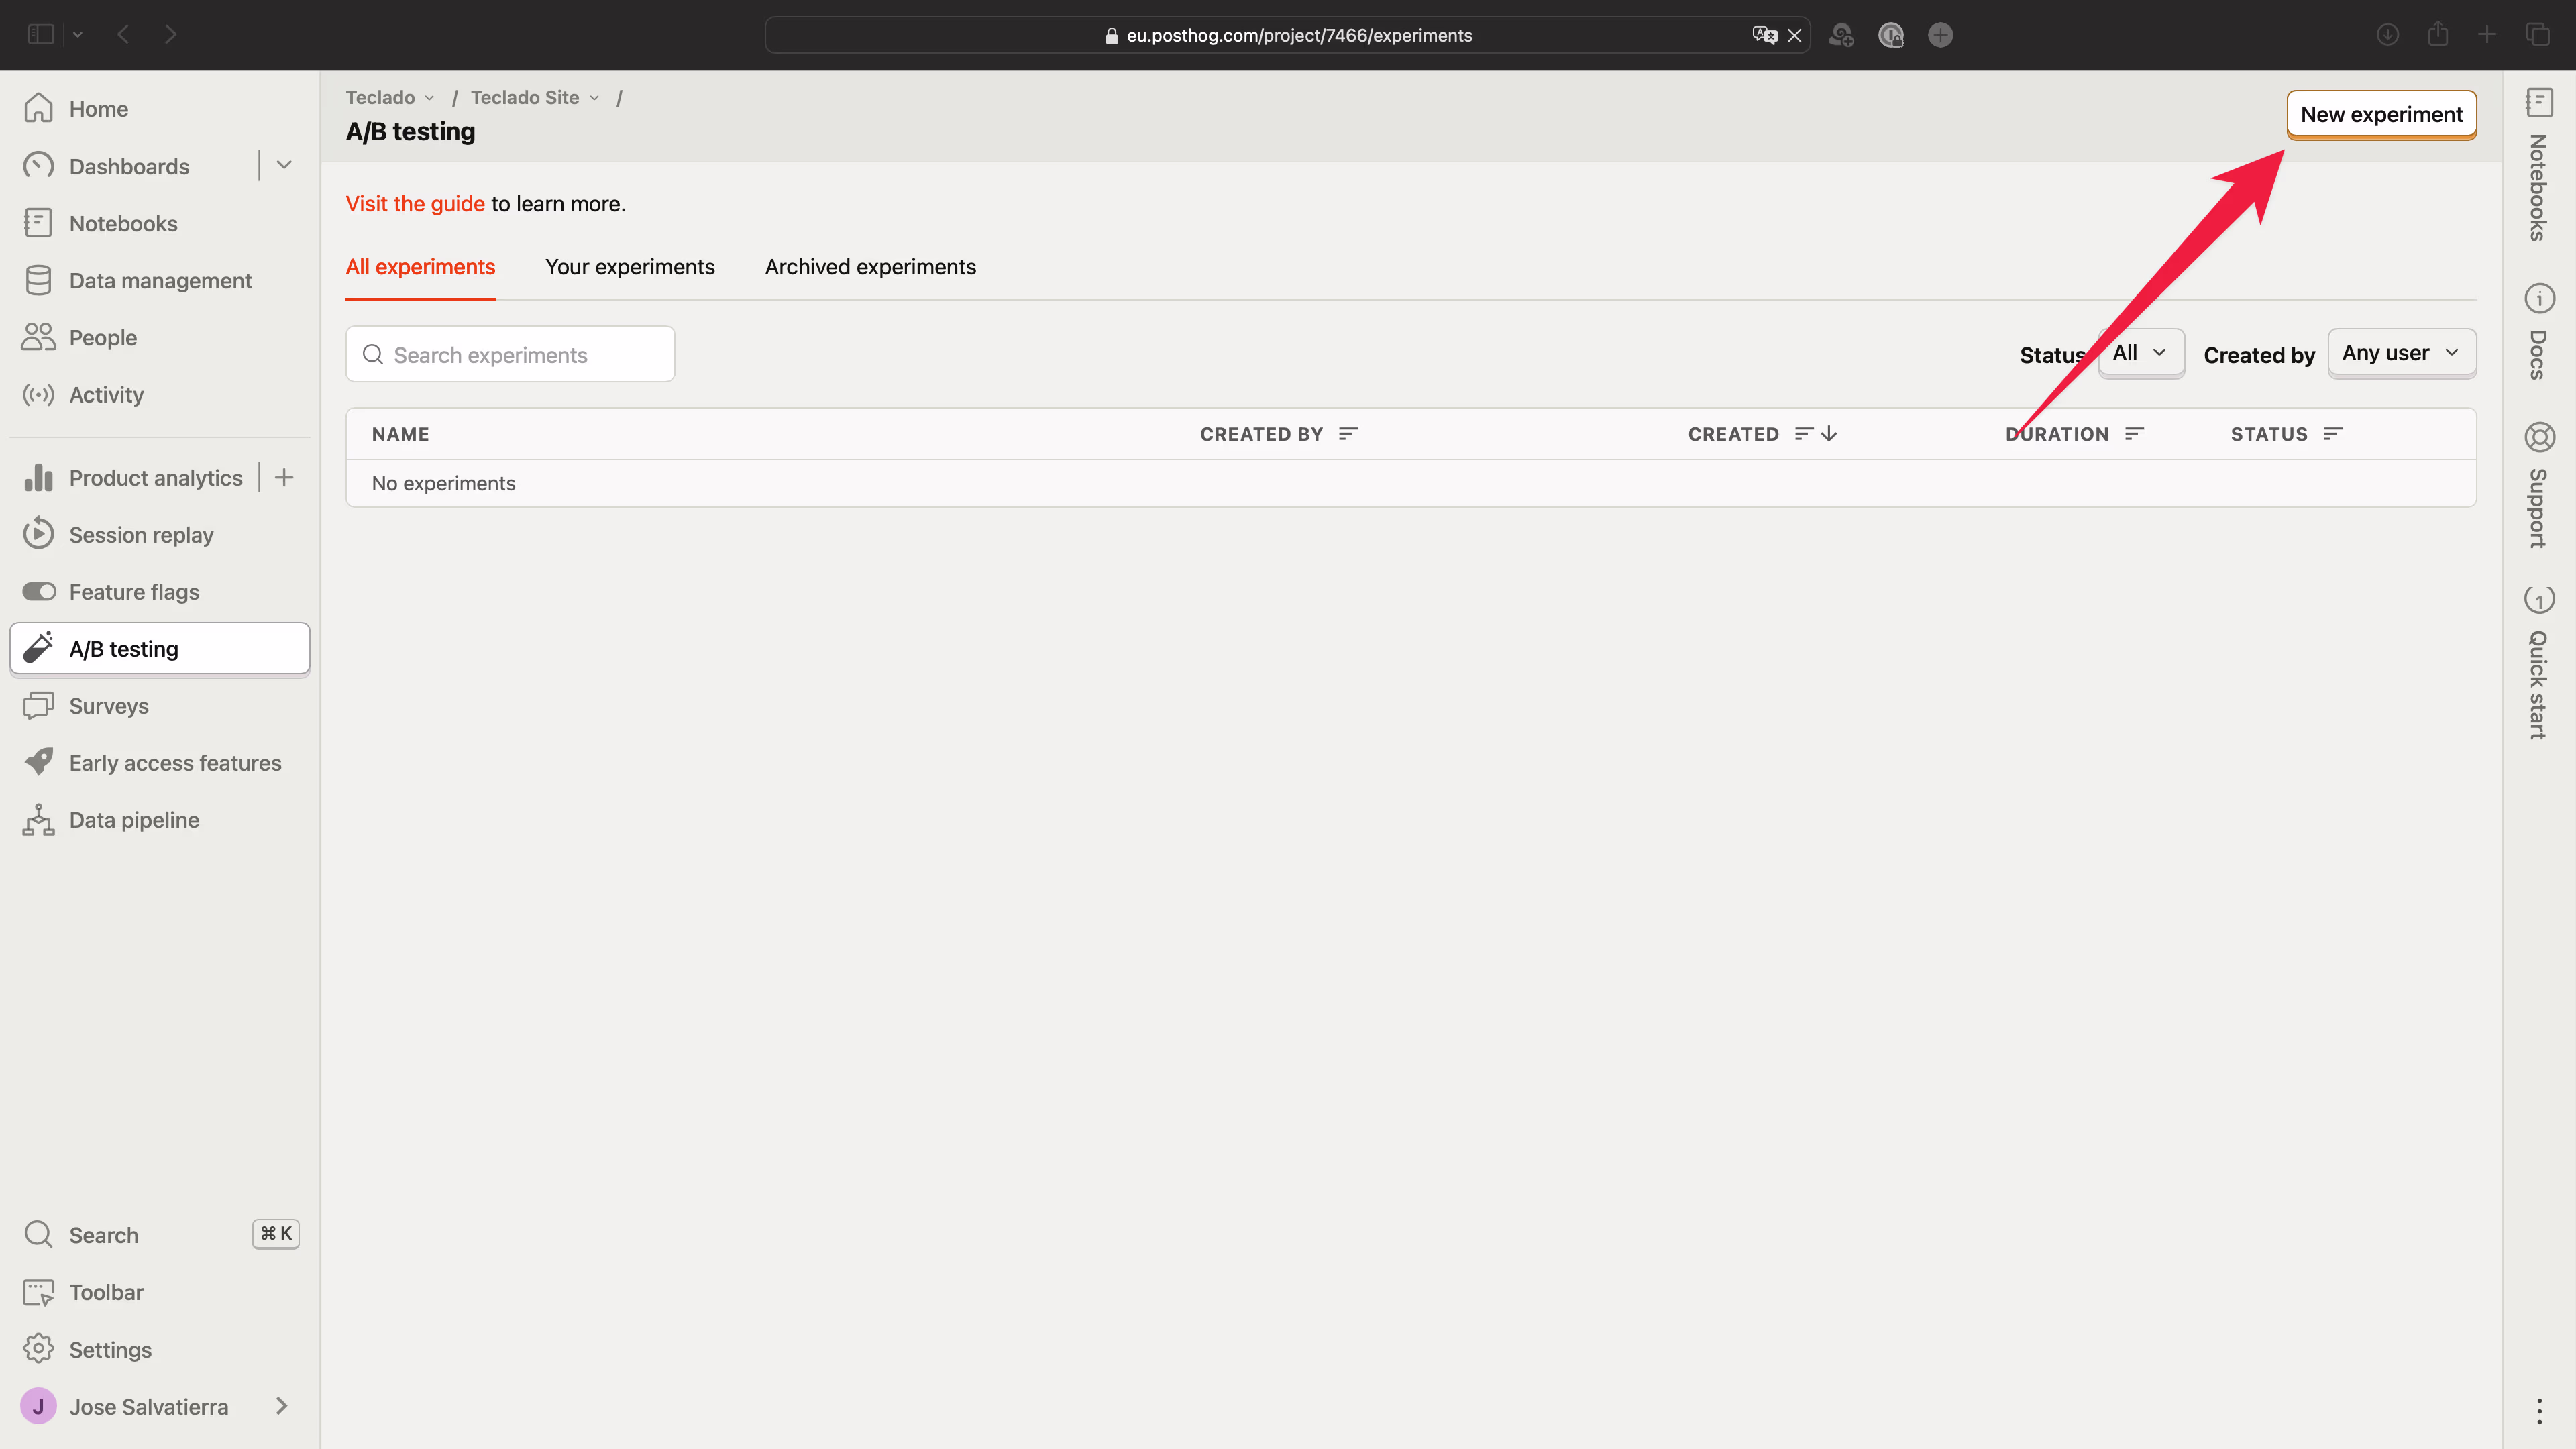Open the Status All dropdown

tap(2141, 353)
